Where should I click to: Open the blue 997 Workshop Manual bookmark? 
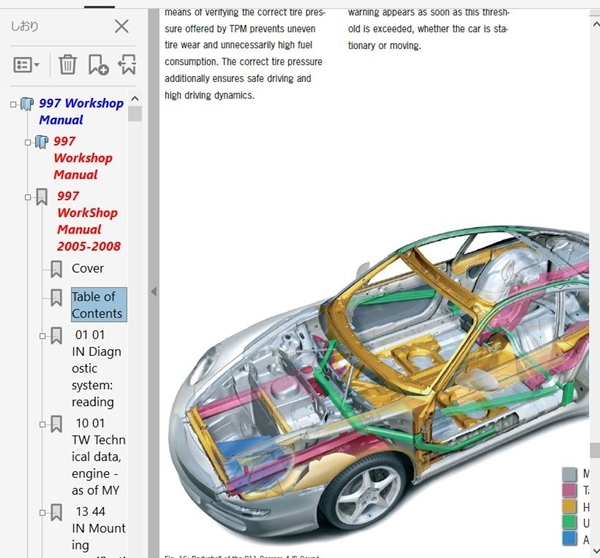[81, 111]
